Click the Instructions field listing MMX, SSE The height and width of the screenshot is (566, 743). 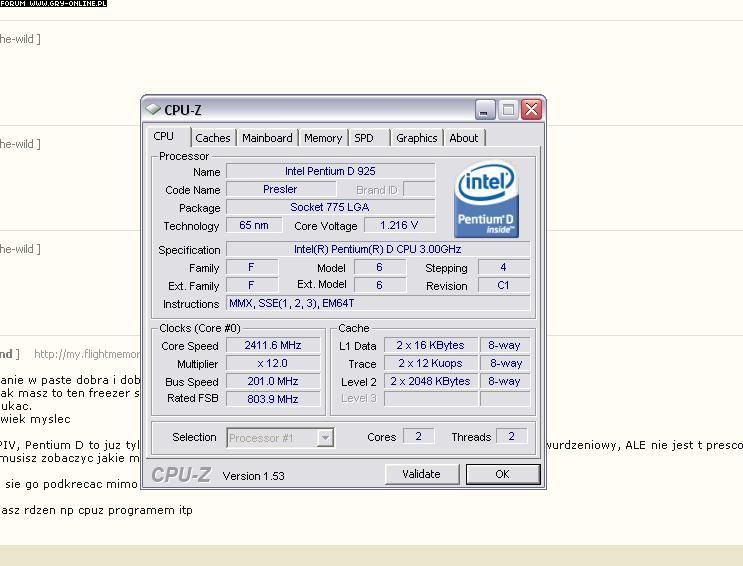click(378, 304)
